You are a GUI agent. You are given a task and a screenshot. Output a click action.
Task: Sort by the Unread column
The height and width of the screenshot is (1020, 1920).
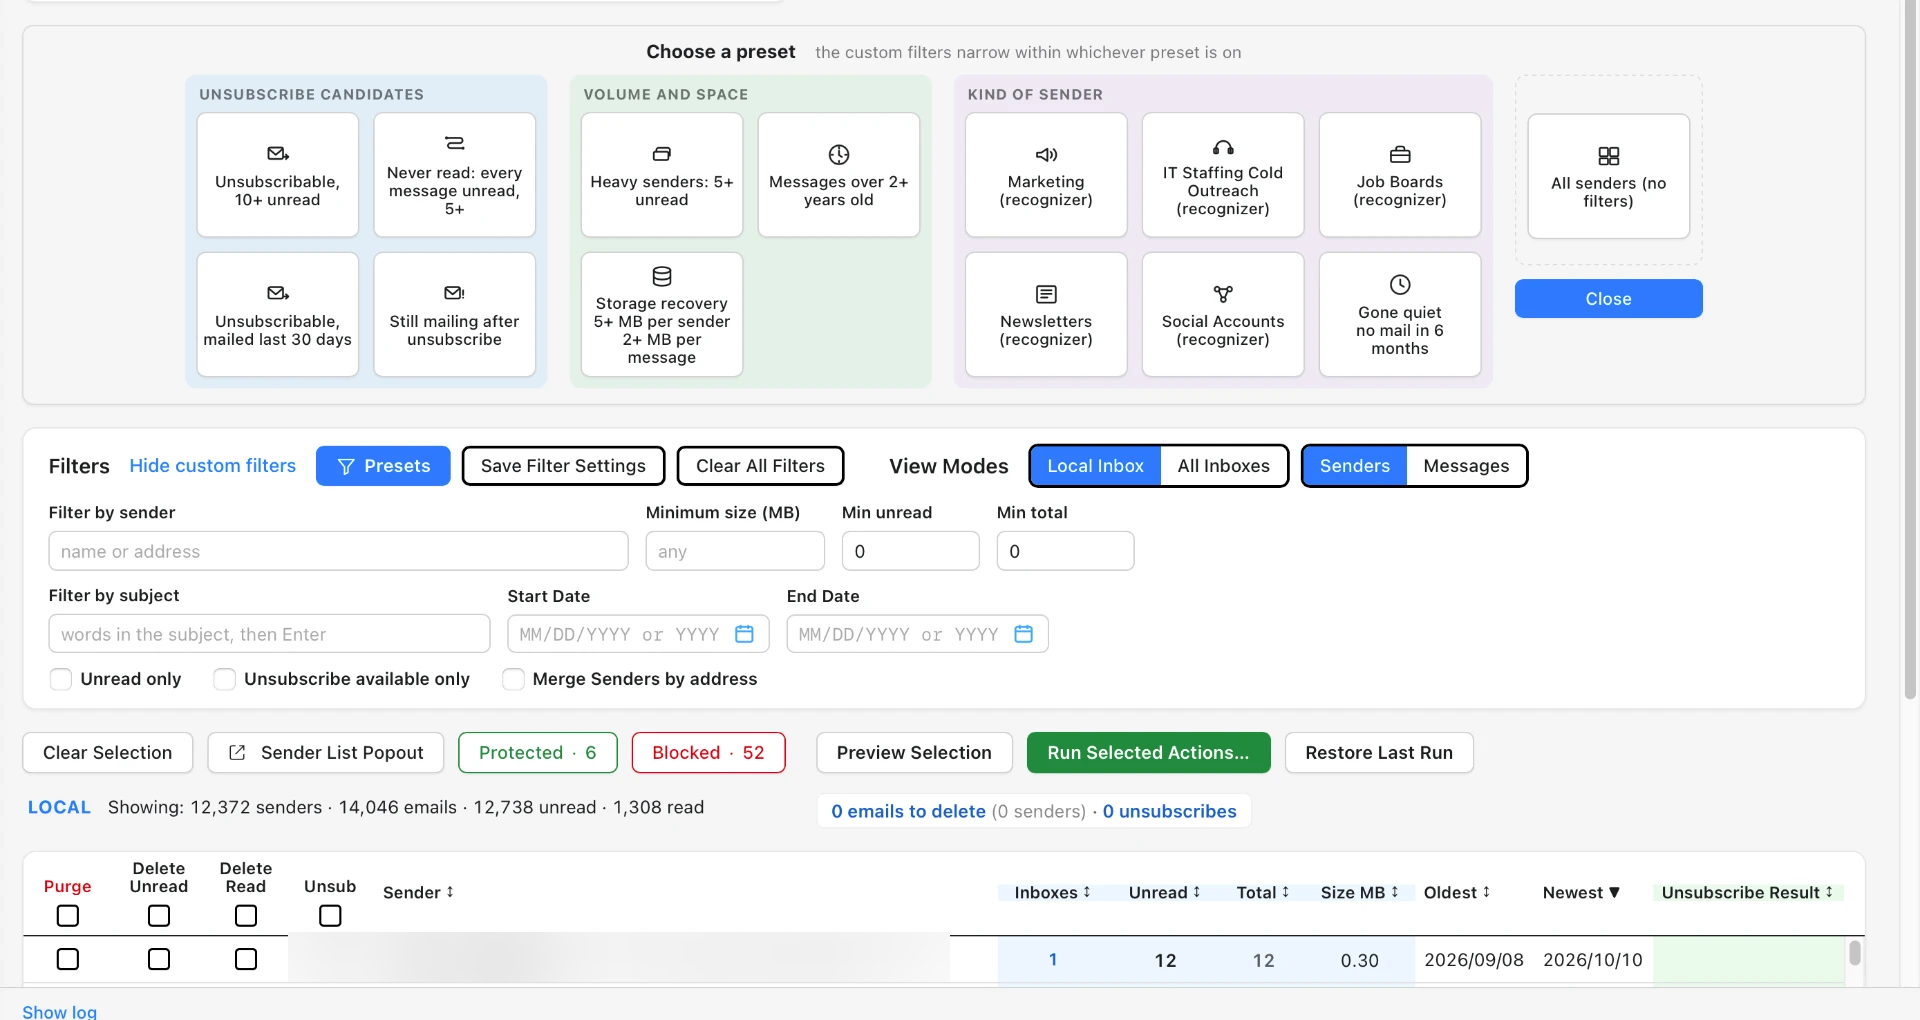1164,892
